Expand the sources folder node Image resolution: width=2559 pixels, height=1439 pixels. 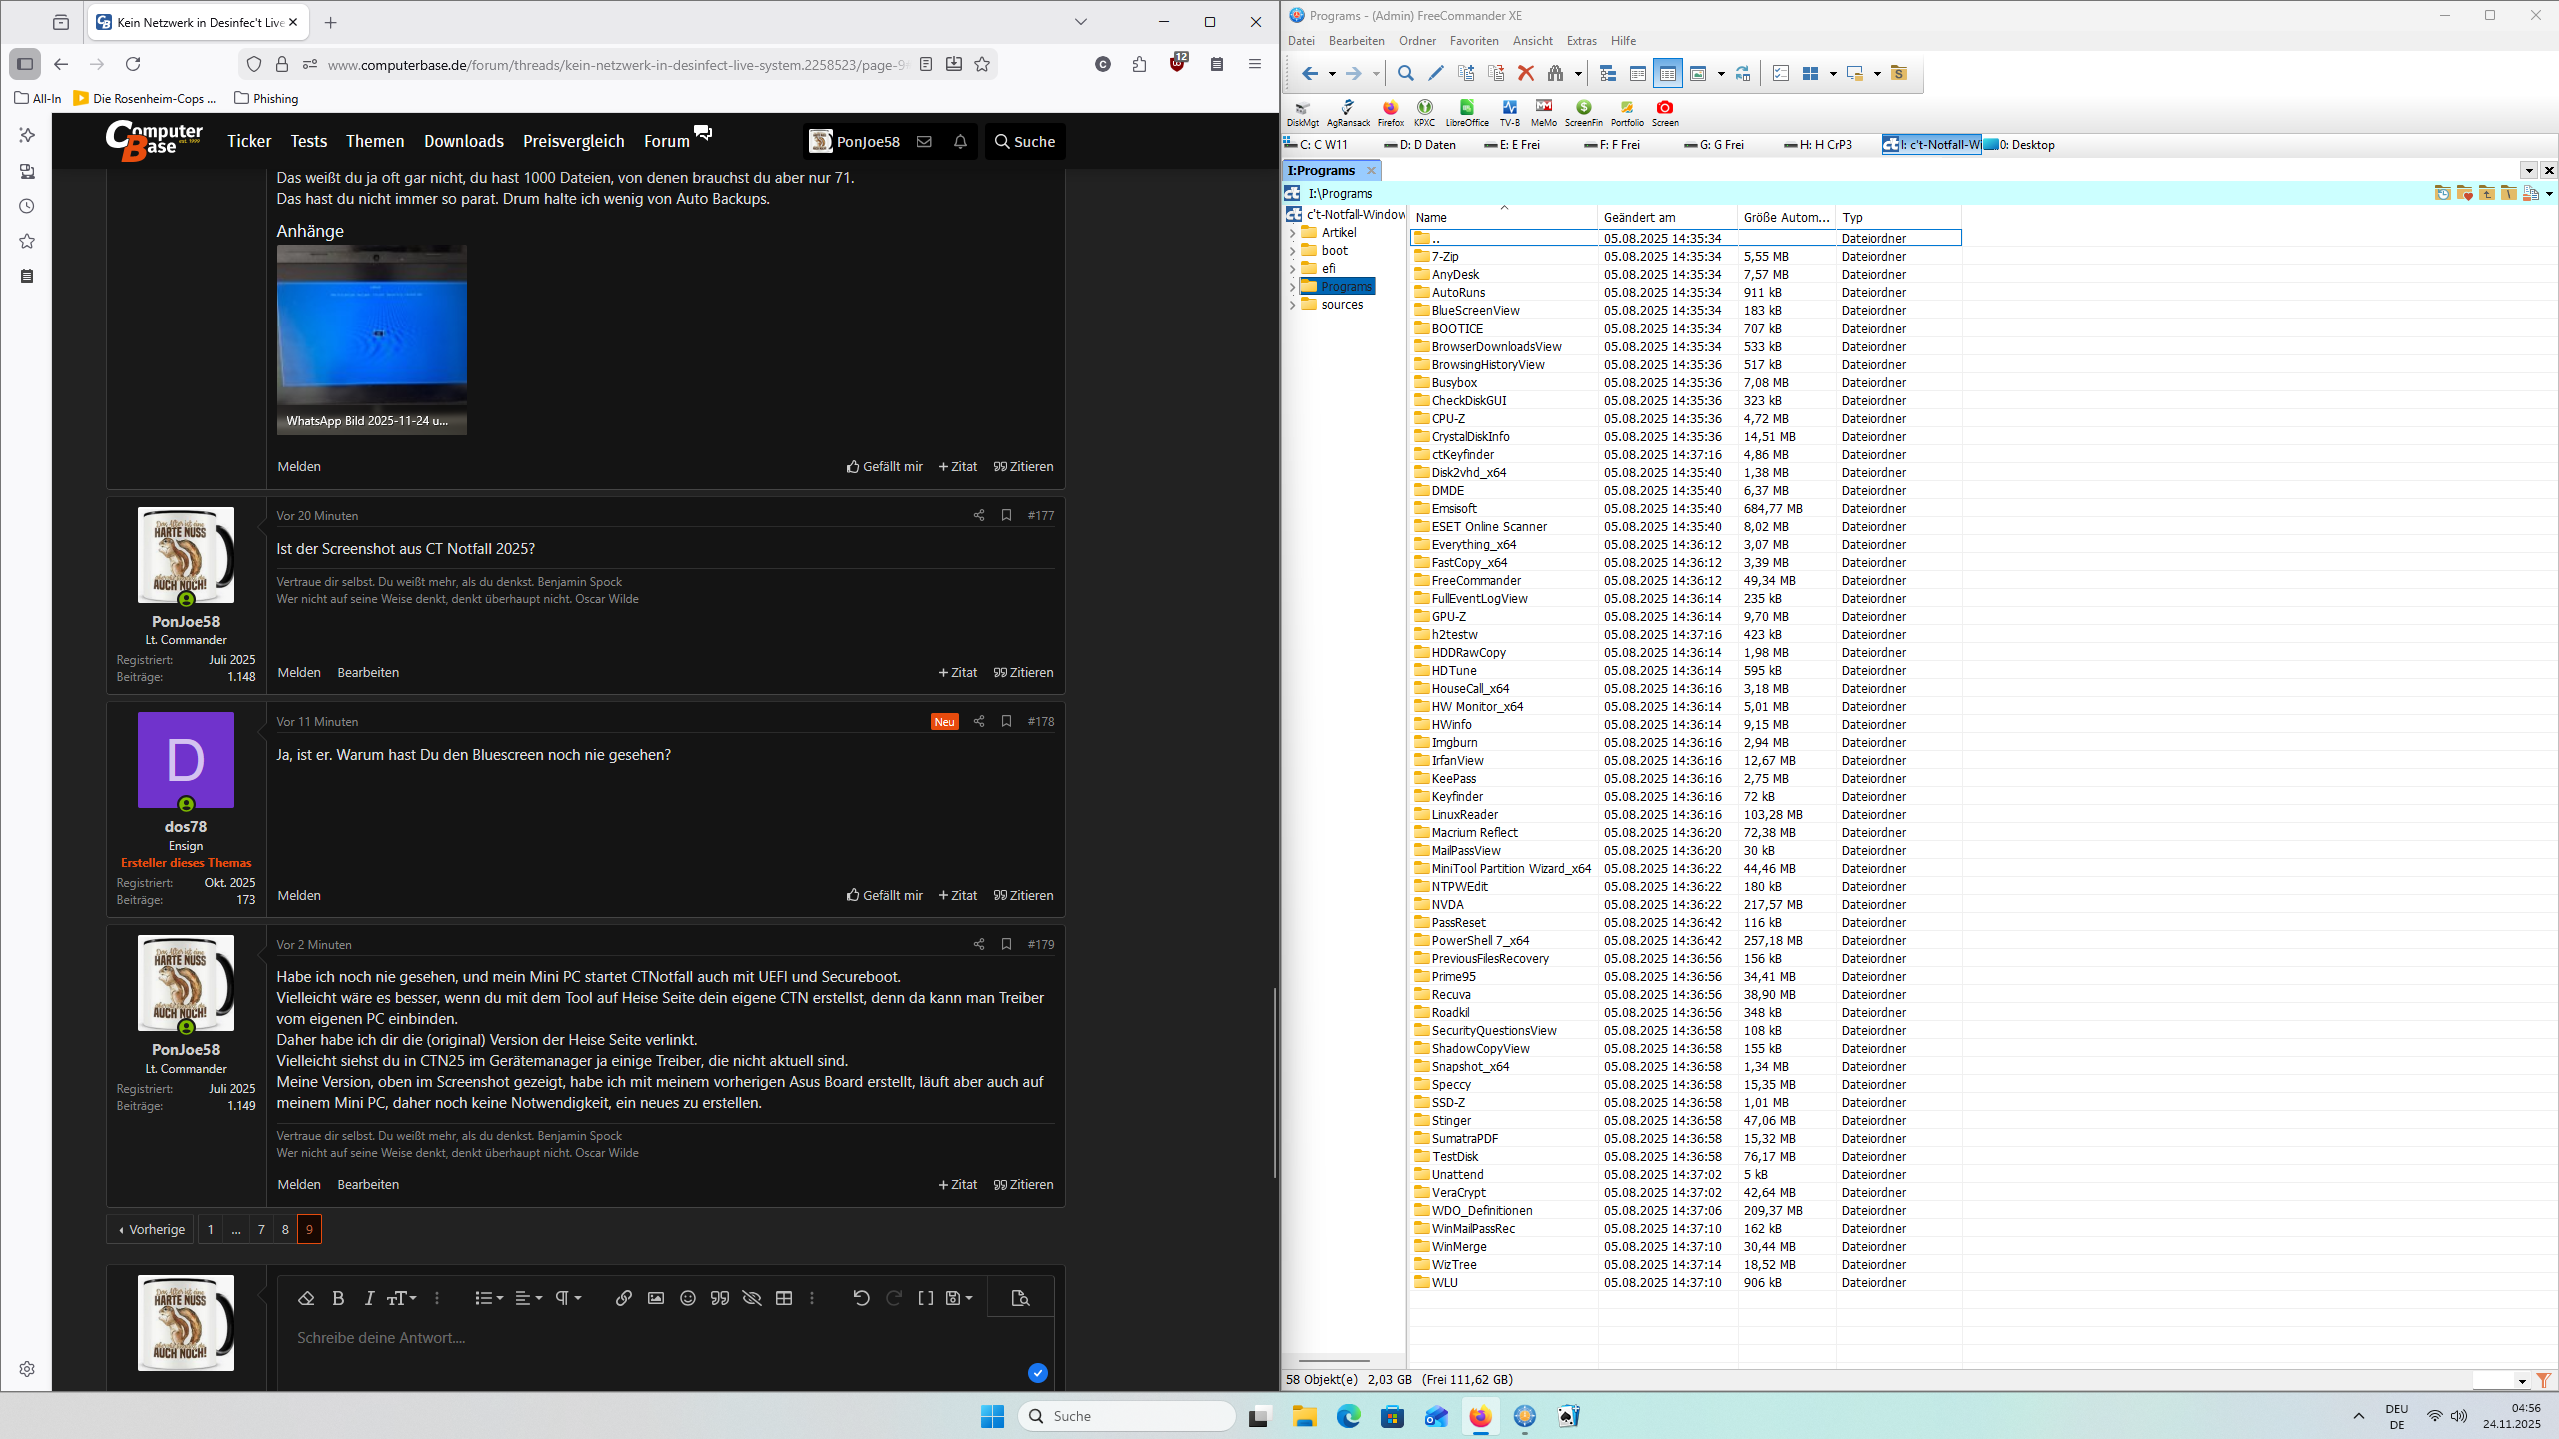pyautogui.click(x=1292, y=305)
